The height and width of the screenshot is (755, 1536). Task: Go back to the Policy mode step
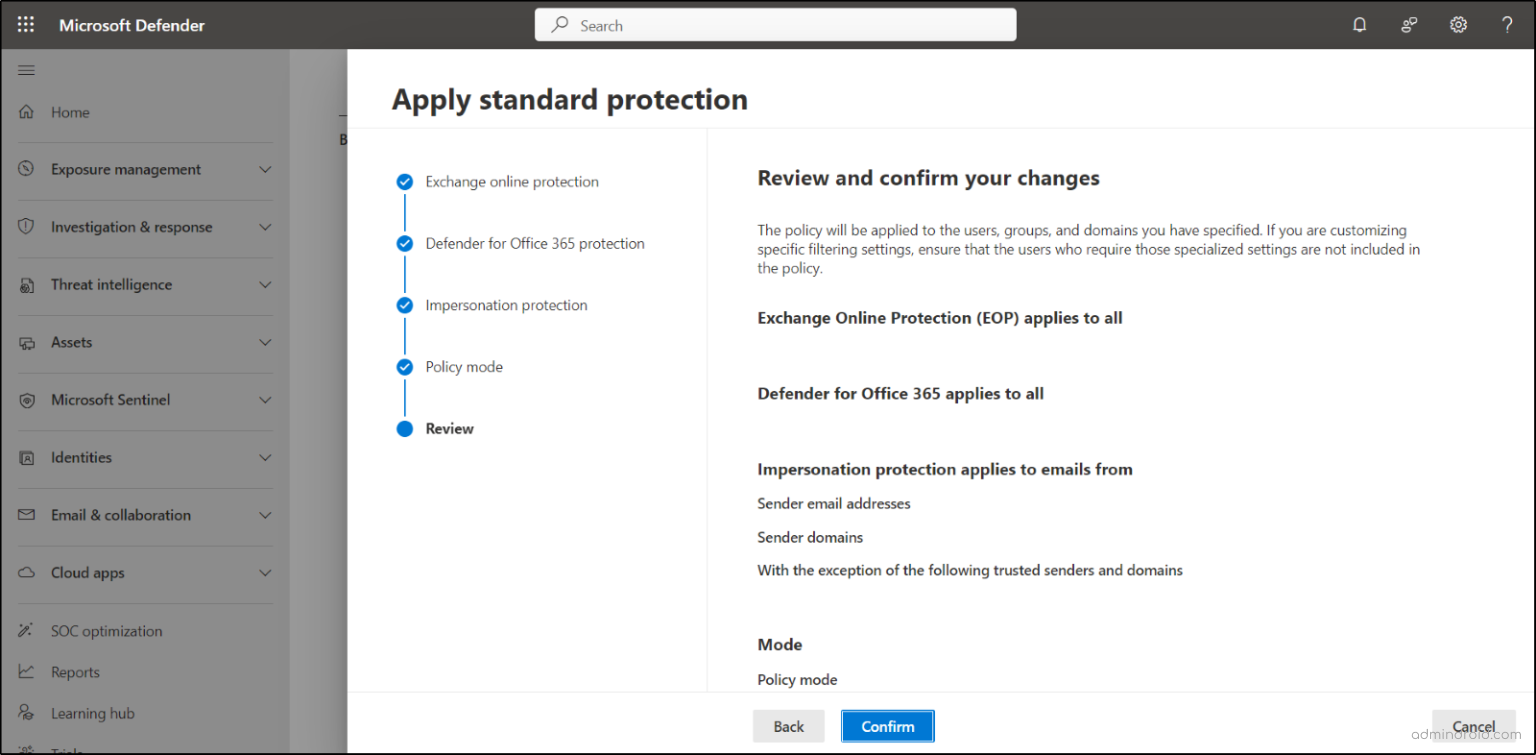[789, 726]
